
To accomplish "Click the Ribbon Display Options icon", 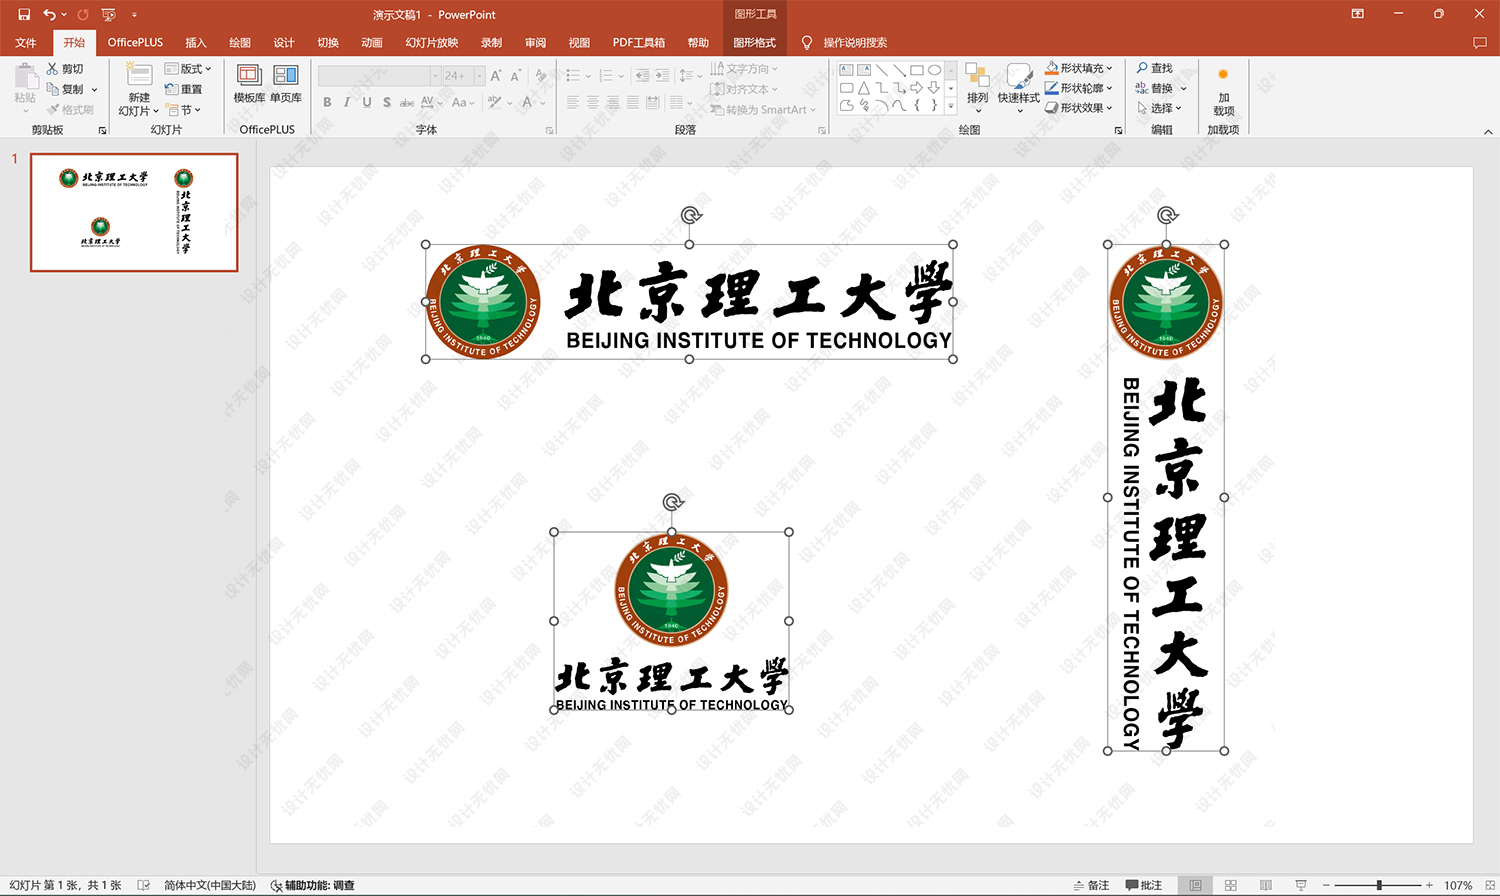I will tap(1357, 14).
